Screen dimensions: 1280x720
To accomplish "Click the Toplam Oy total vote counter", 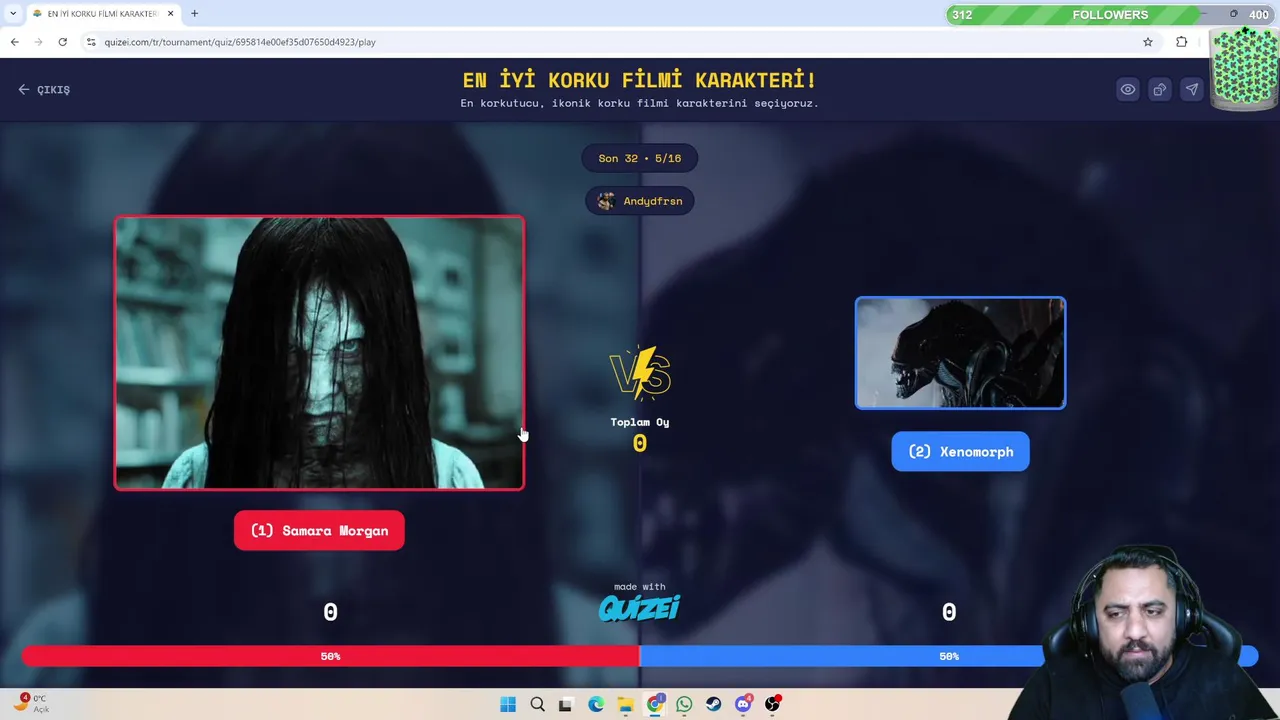I will (640, 434).
